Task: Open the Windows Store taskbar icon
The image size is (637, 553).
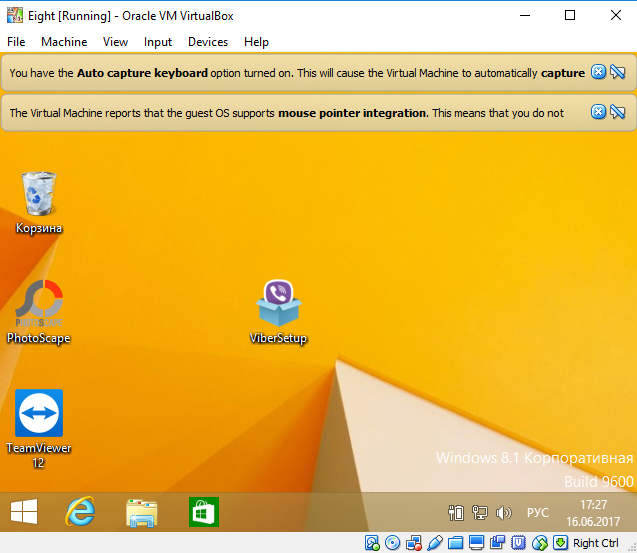Action: point(204,512)
